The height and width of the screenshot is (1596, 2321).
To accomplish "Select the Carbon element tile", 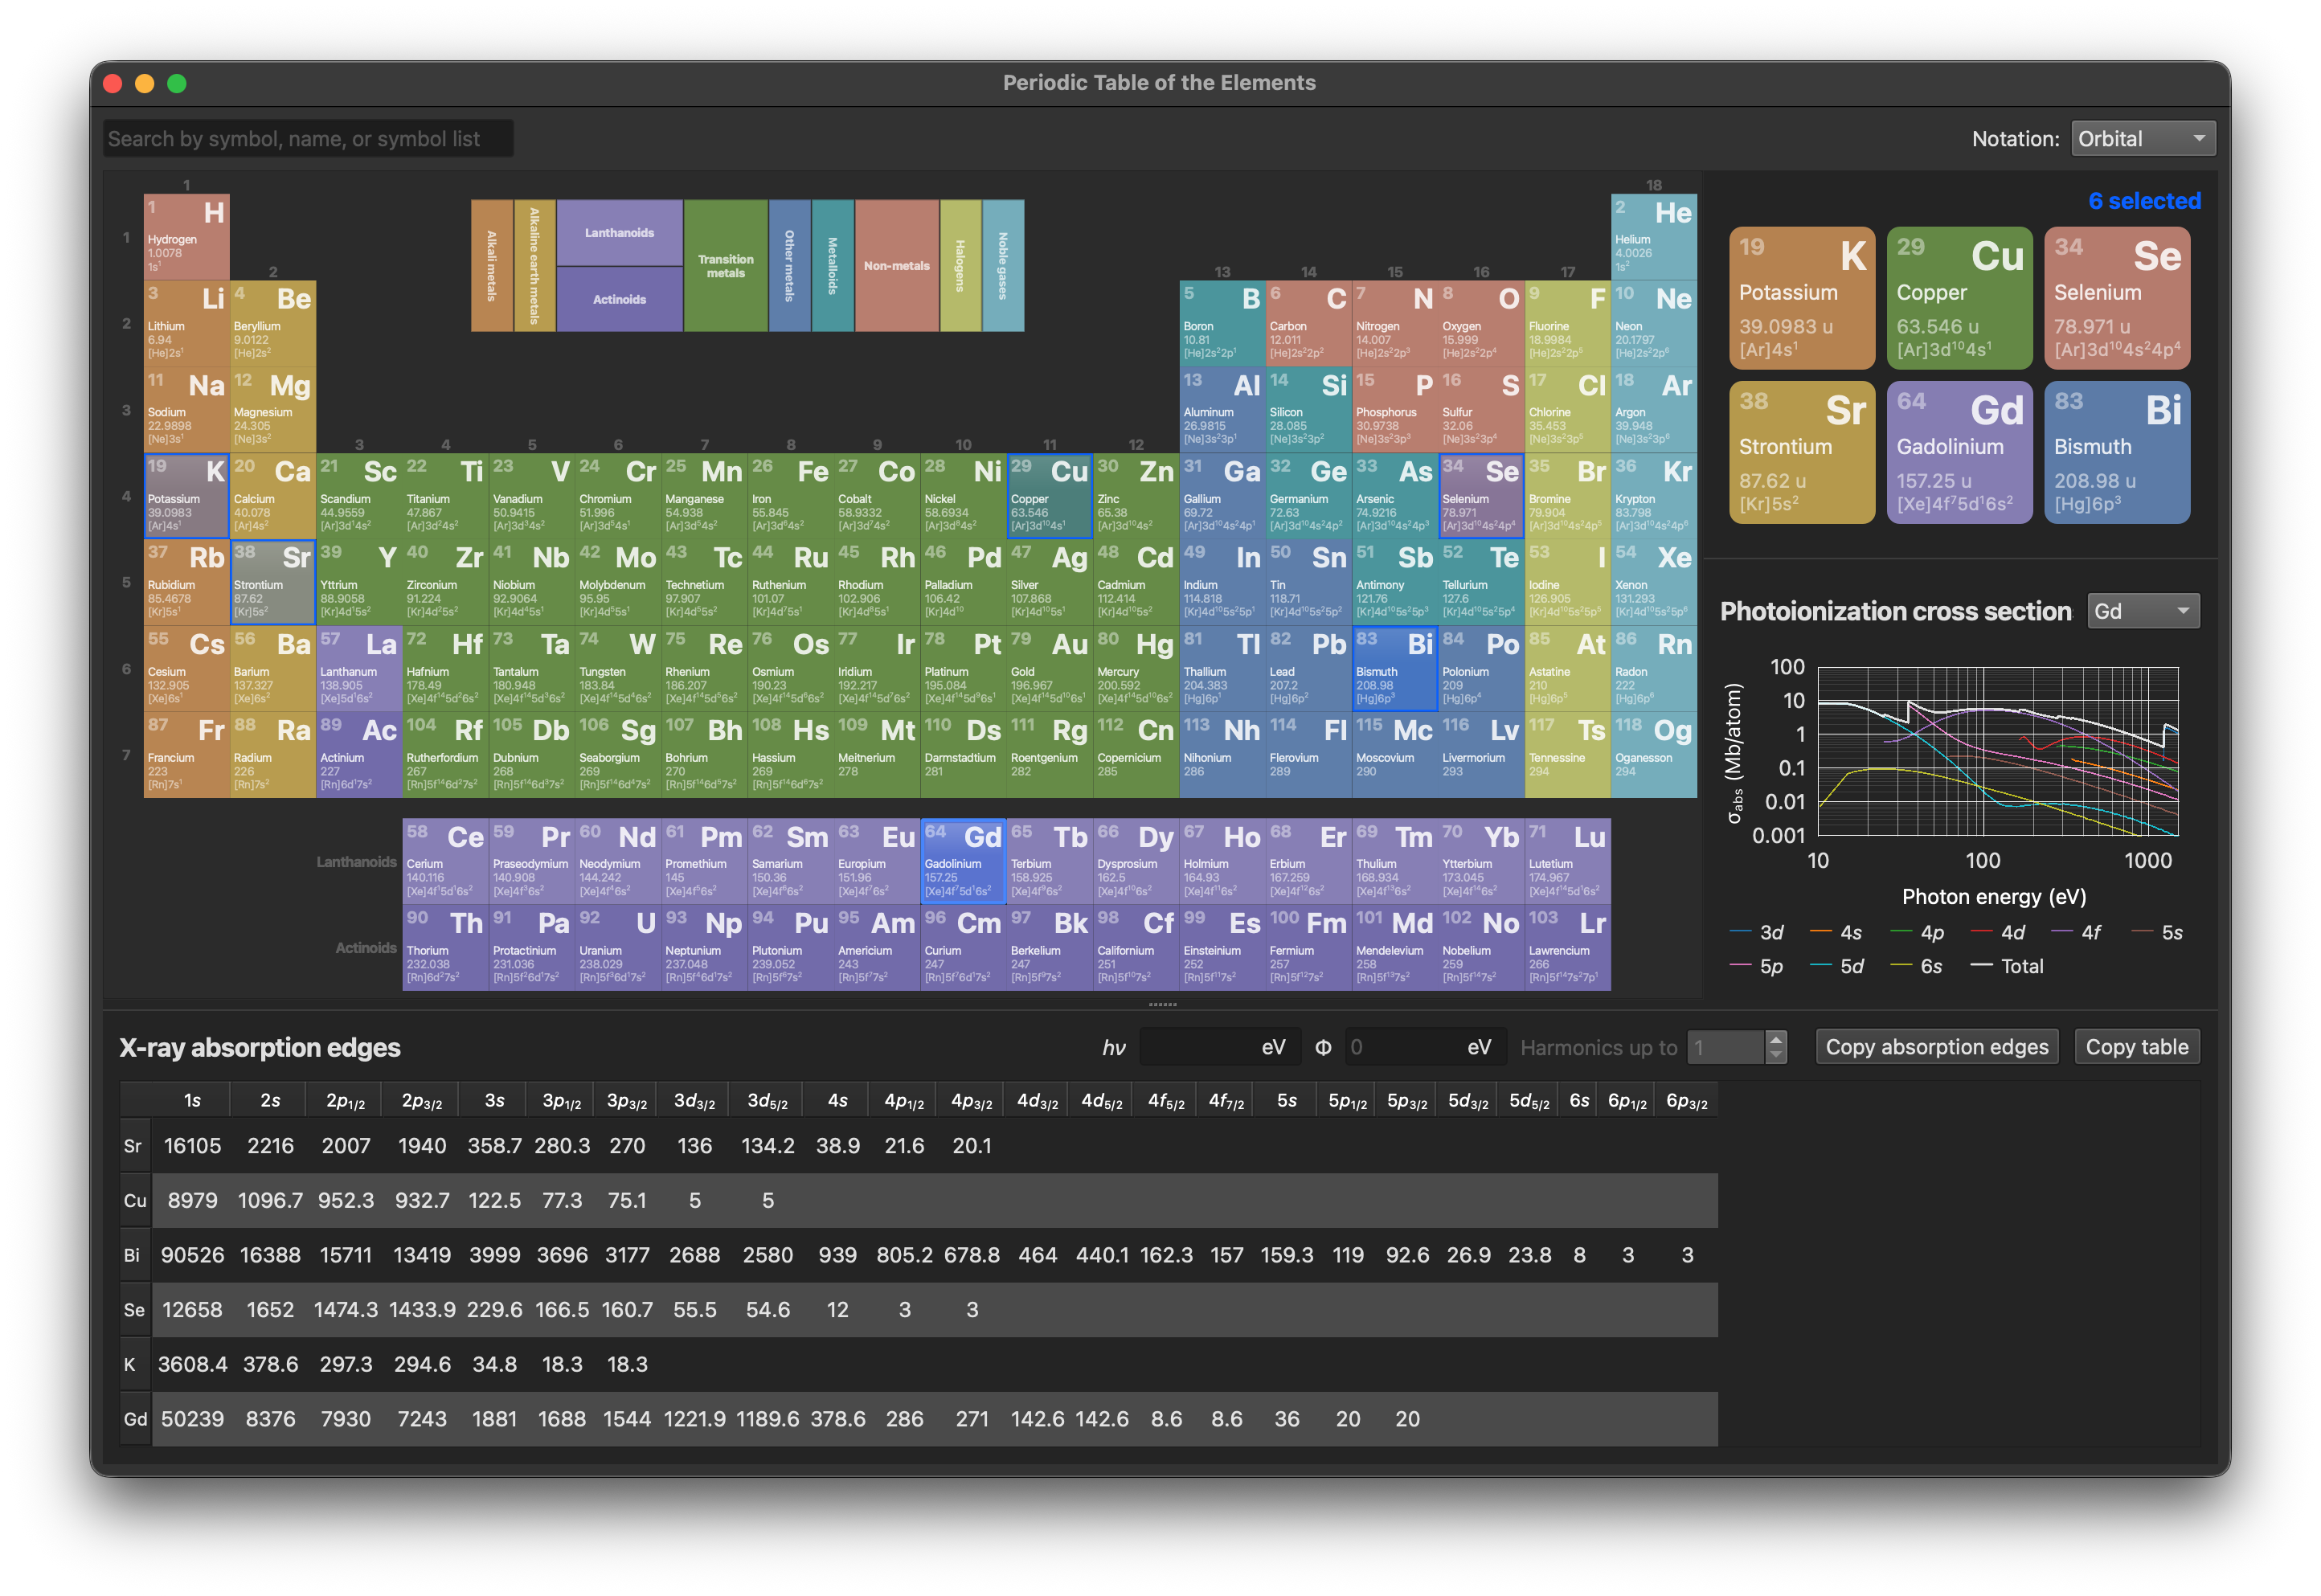I will tap(1308, 323).
